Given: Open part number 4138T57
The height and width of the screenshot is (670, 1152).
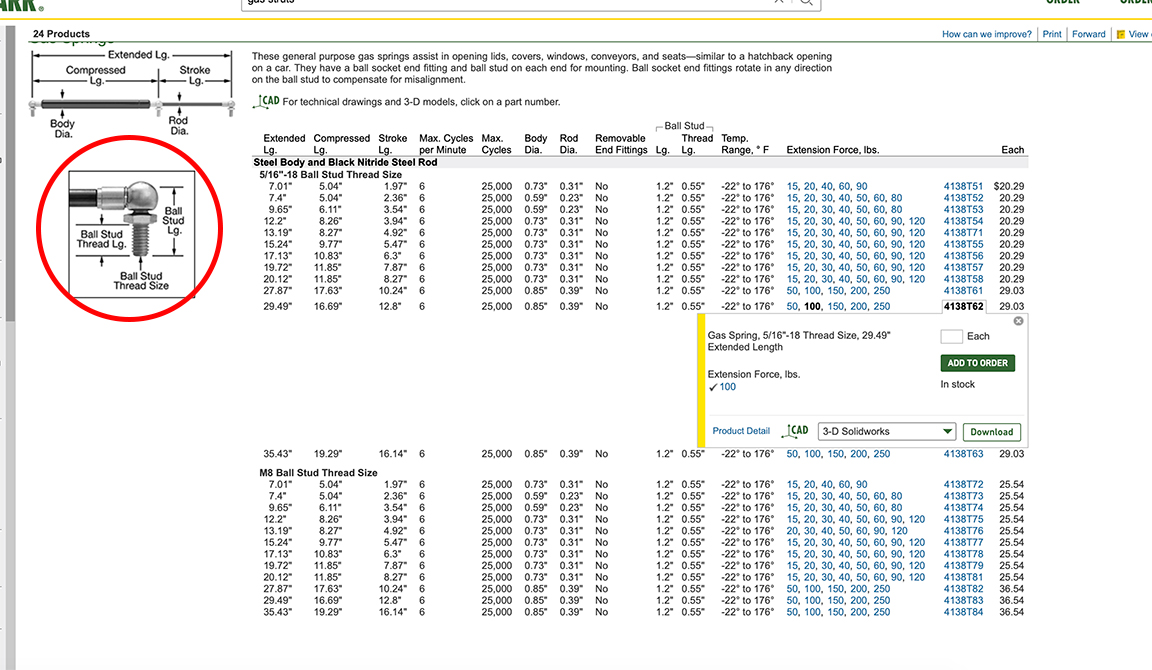Looking at the screenshot, I should pyautogui.click(x=962, y=268).
